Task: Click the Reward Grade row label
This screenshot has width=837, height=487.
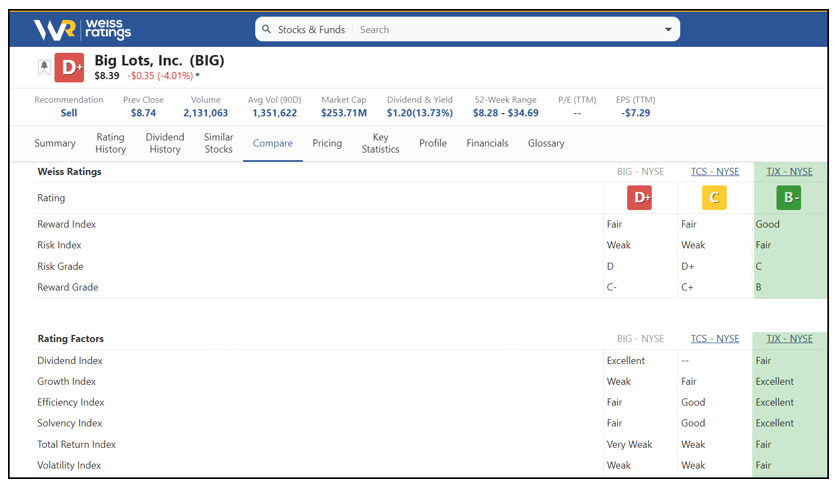Action: coord(68,287)
